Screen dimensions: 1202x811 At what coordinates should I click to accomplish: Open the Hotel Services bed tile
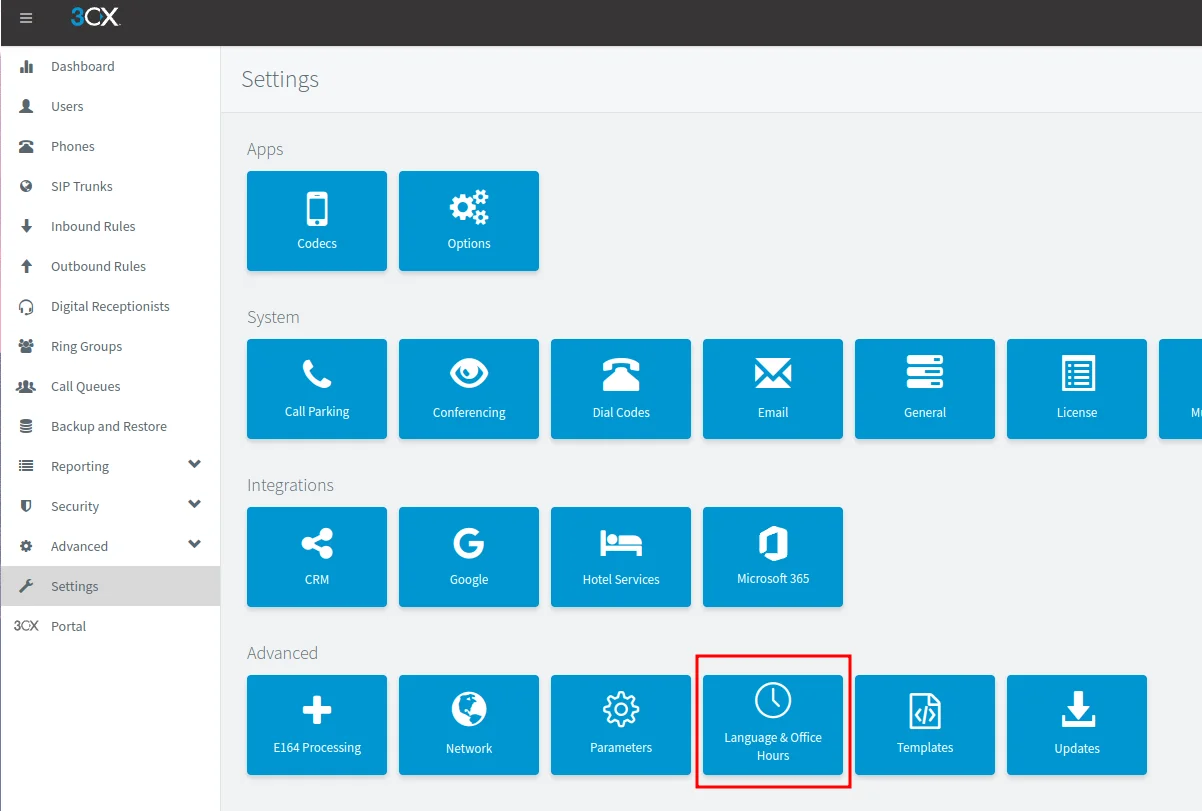click(621, 557)
